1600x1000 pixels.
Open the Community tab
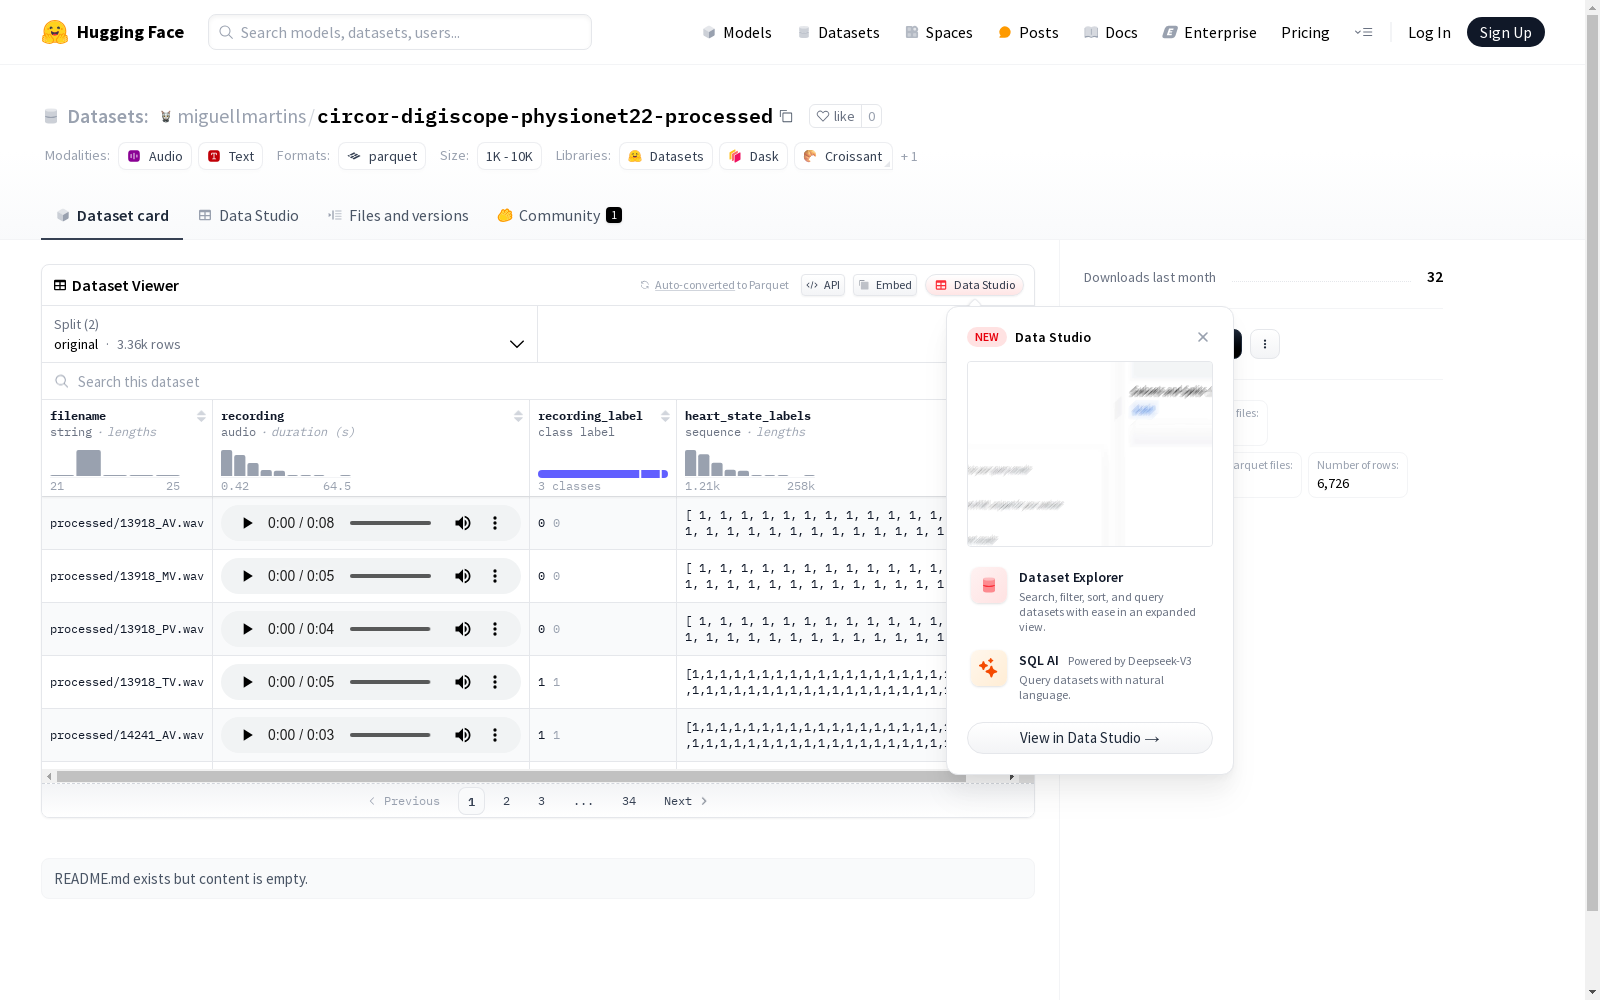[x=559, y=216]
